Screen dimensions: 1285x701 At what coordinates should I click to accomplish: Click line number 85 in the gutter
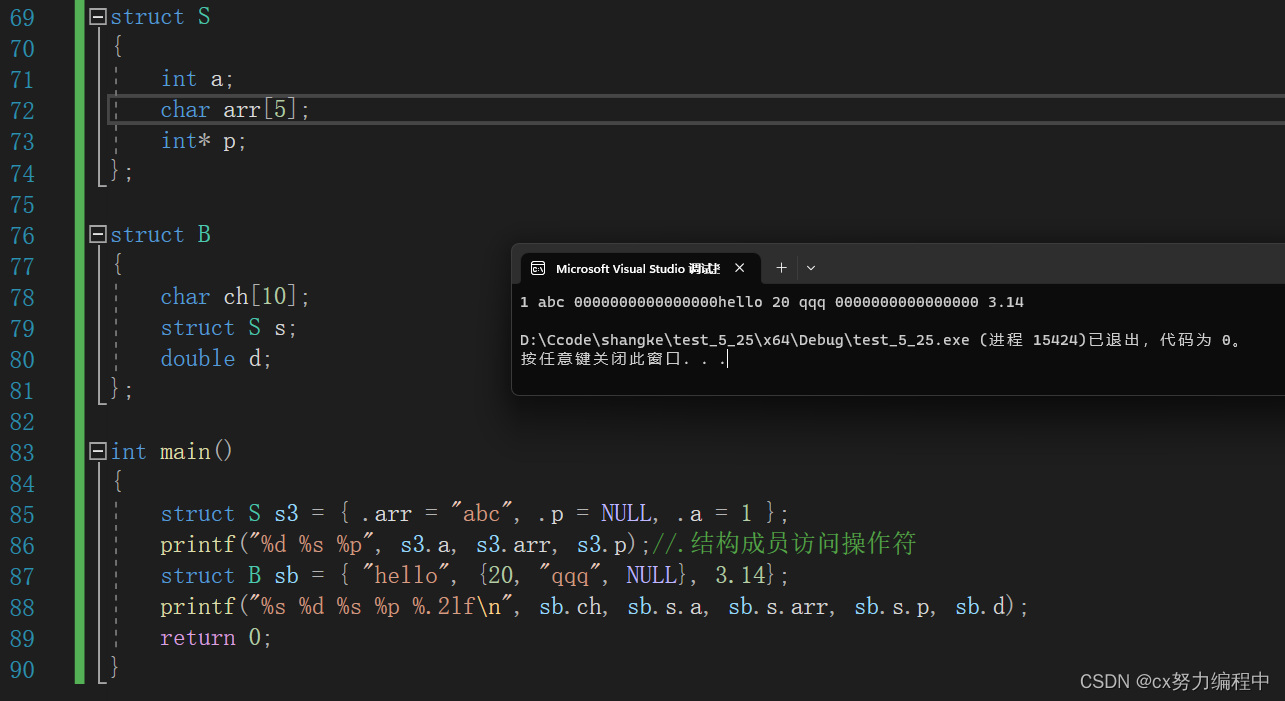point(22,514)
